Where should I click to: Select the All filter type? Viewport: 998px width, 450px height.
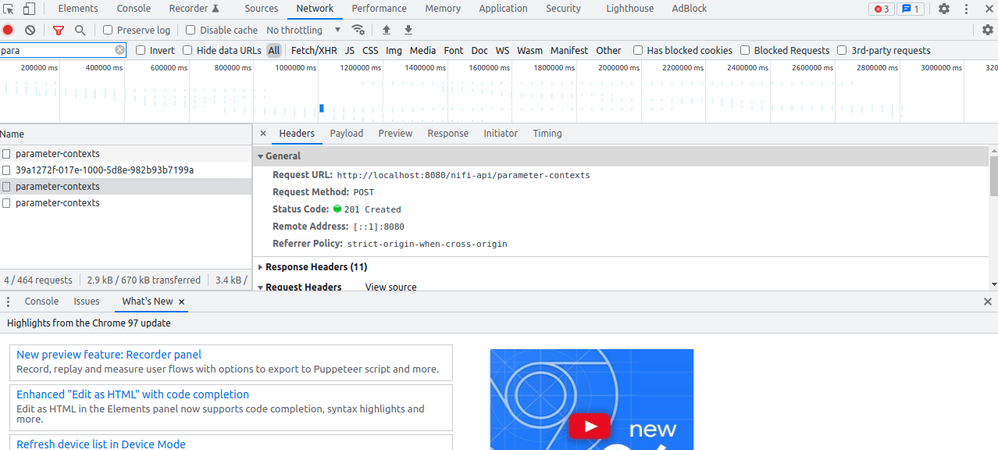click(274, 50)
